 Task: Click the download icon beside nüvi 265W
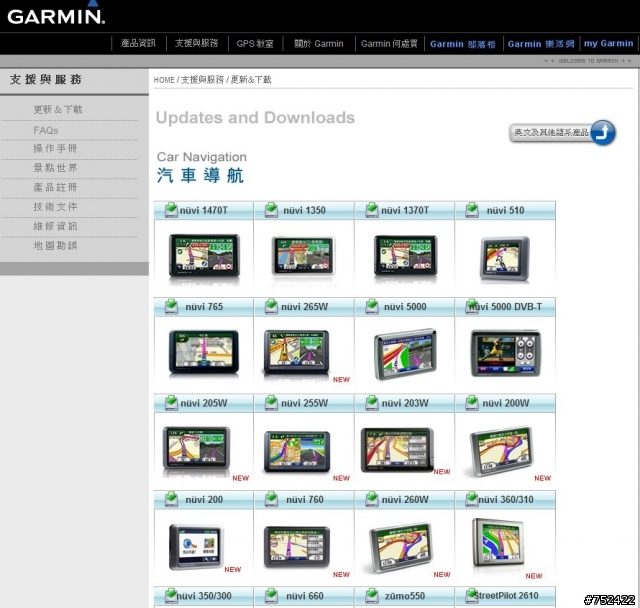tap(271, 306)
